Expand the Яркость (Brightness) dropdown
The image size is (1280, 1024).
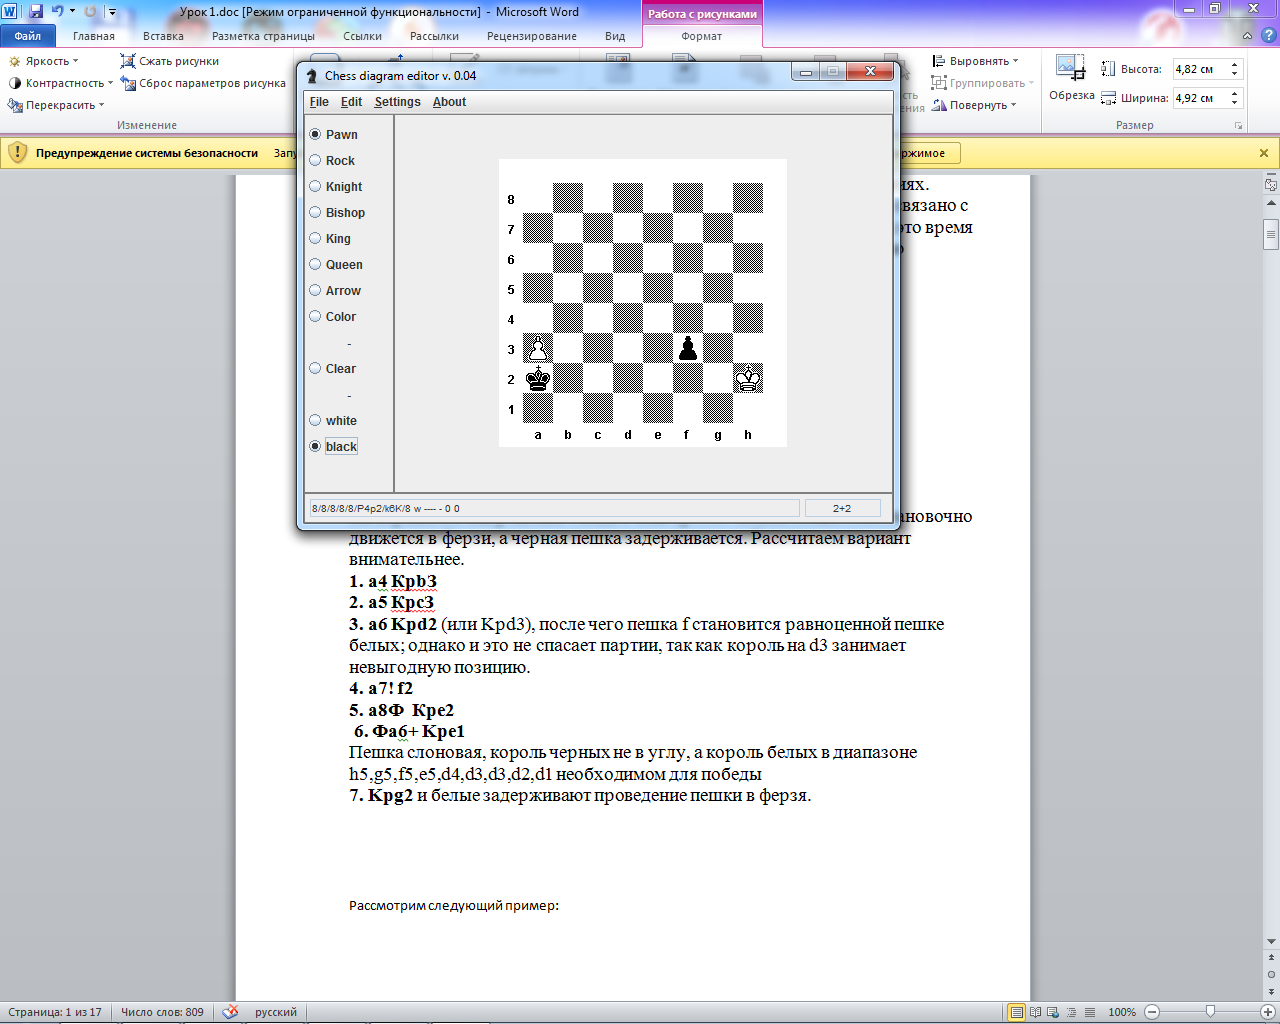(46, 61)
